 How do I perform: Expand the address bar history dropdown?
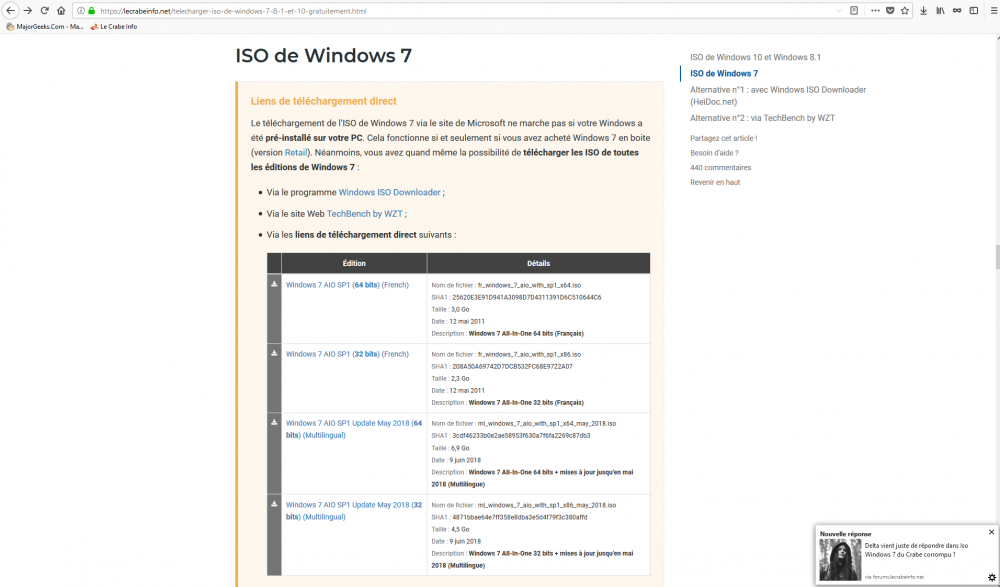click(x=838, y=10)
